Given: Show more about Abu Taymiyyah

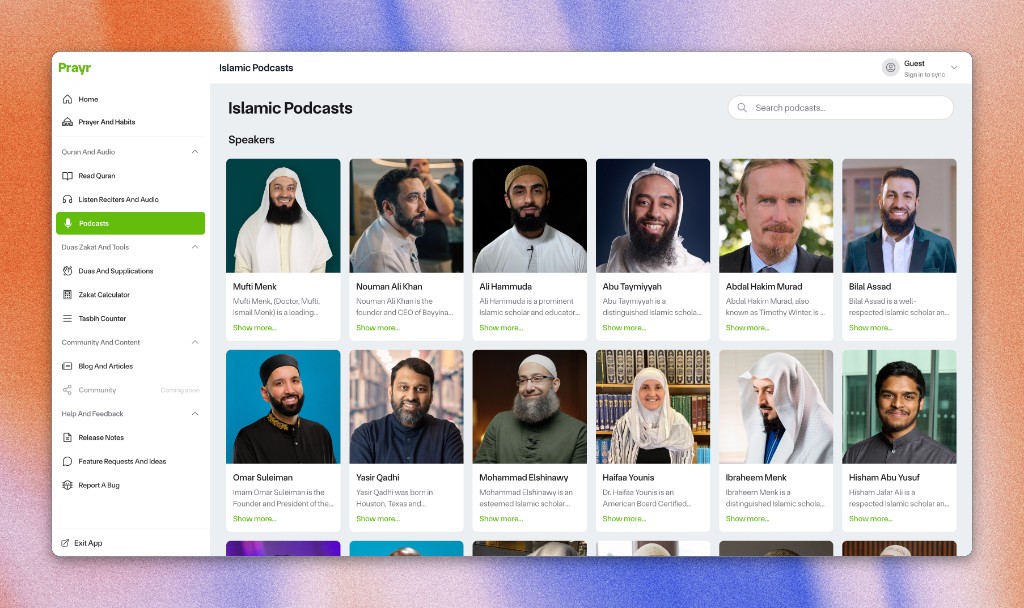Looking at the screenshot, I should 624,328.
